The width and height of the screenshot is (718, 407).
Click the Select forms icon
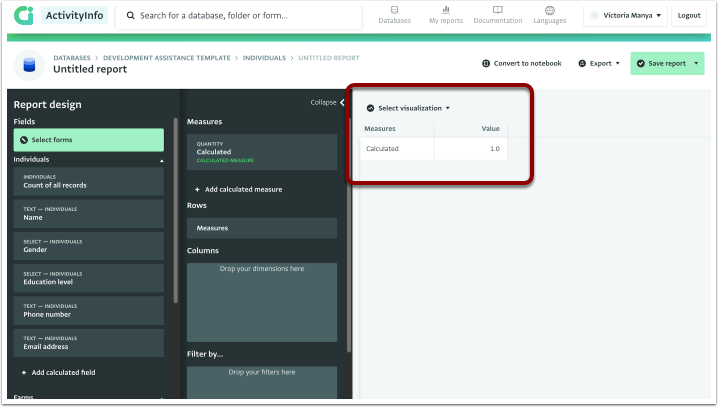pyautogui.click(x=24, y=140)
